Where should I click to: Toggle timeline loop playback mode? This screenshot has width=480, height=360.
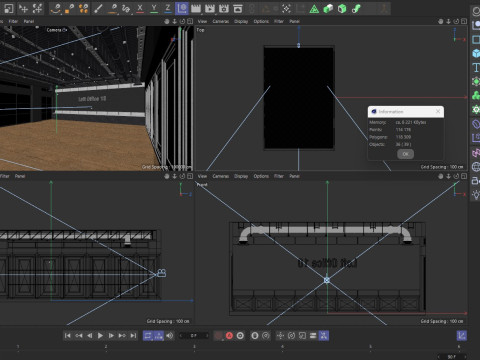click(x=148, y=335)
